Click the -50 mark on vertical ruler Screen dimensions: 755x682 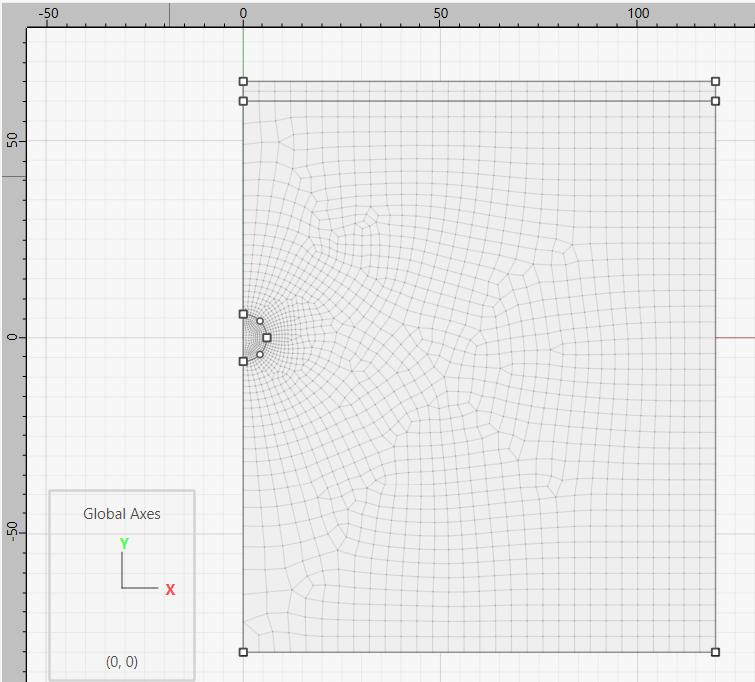pyautogui.click(x=12, y=533)
